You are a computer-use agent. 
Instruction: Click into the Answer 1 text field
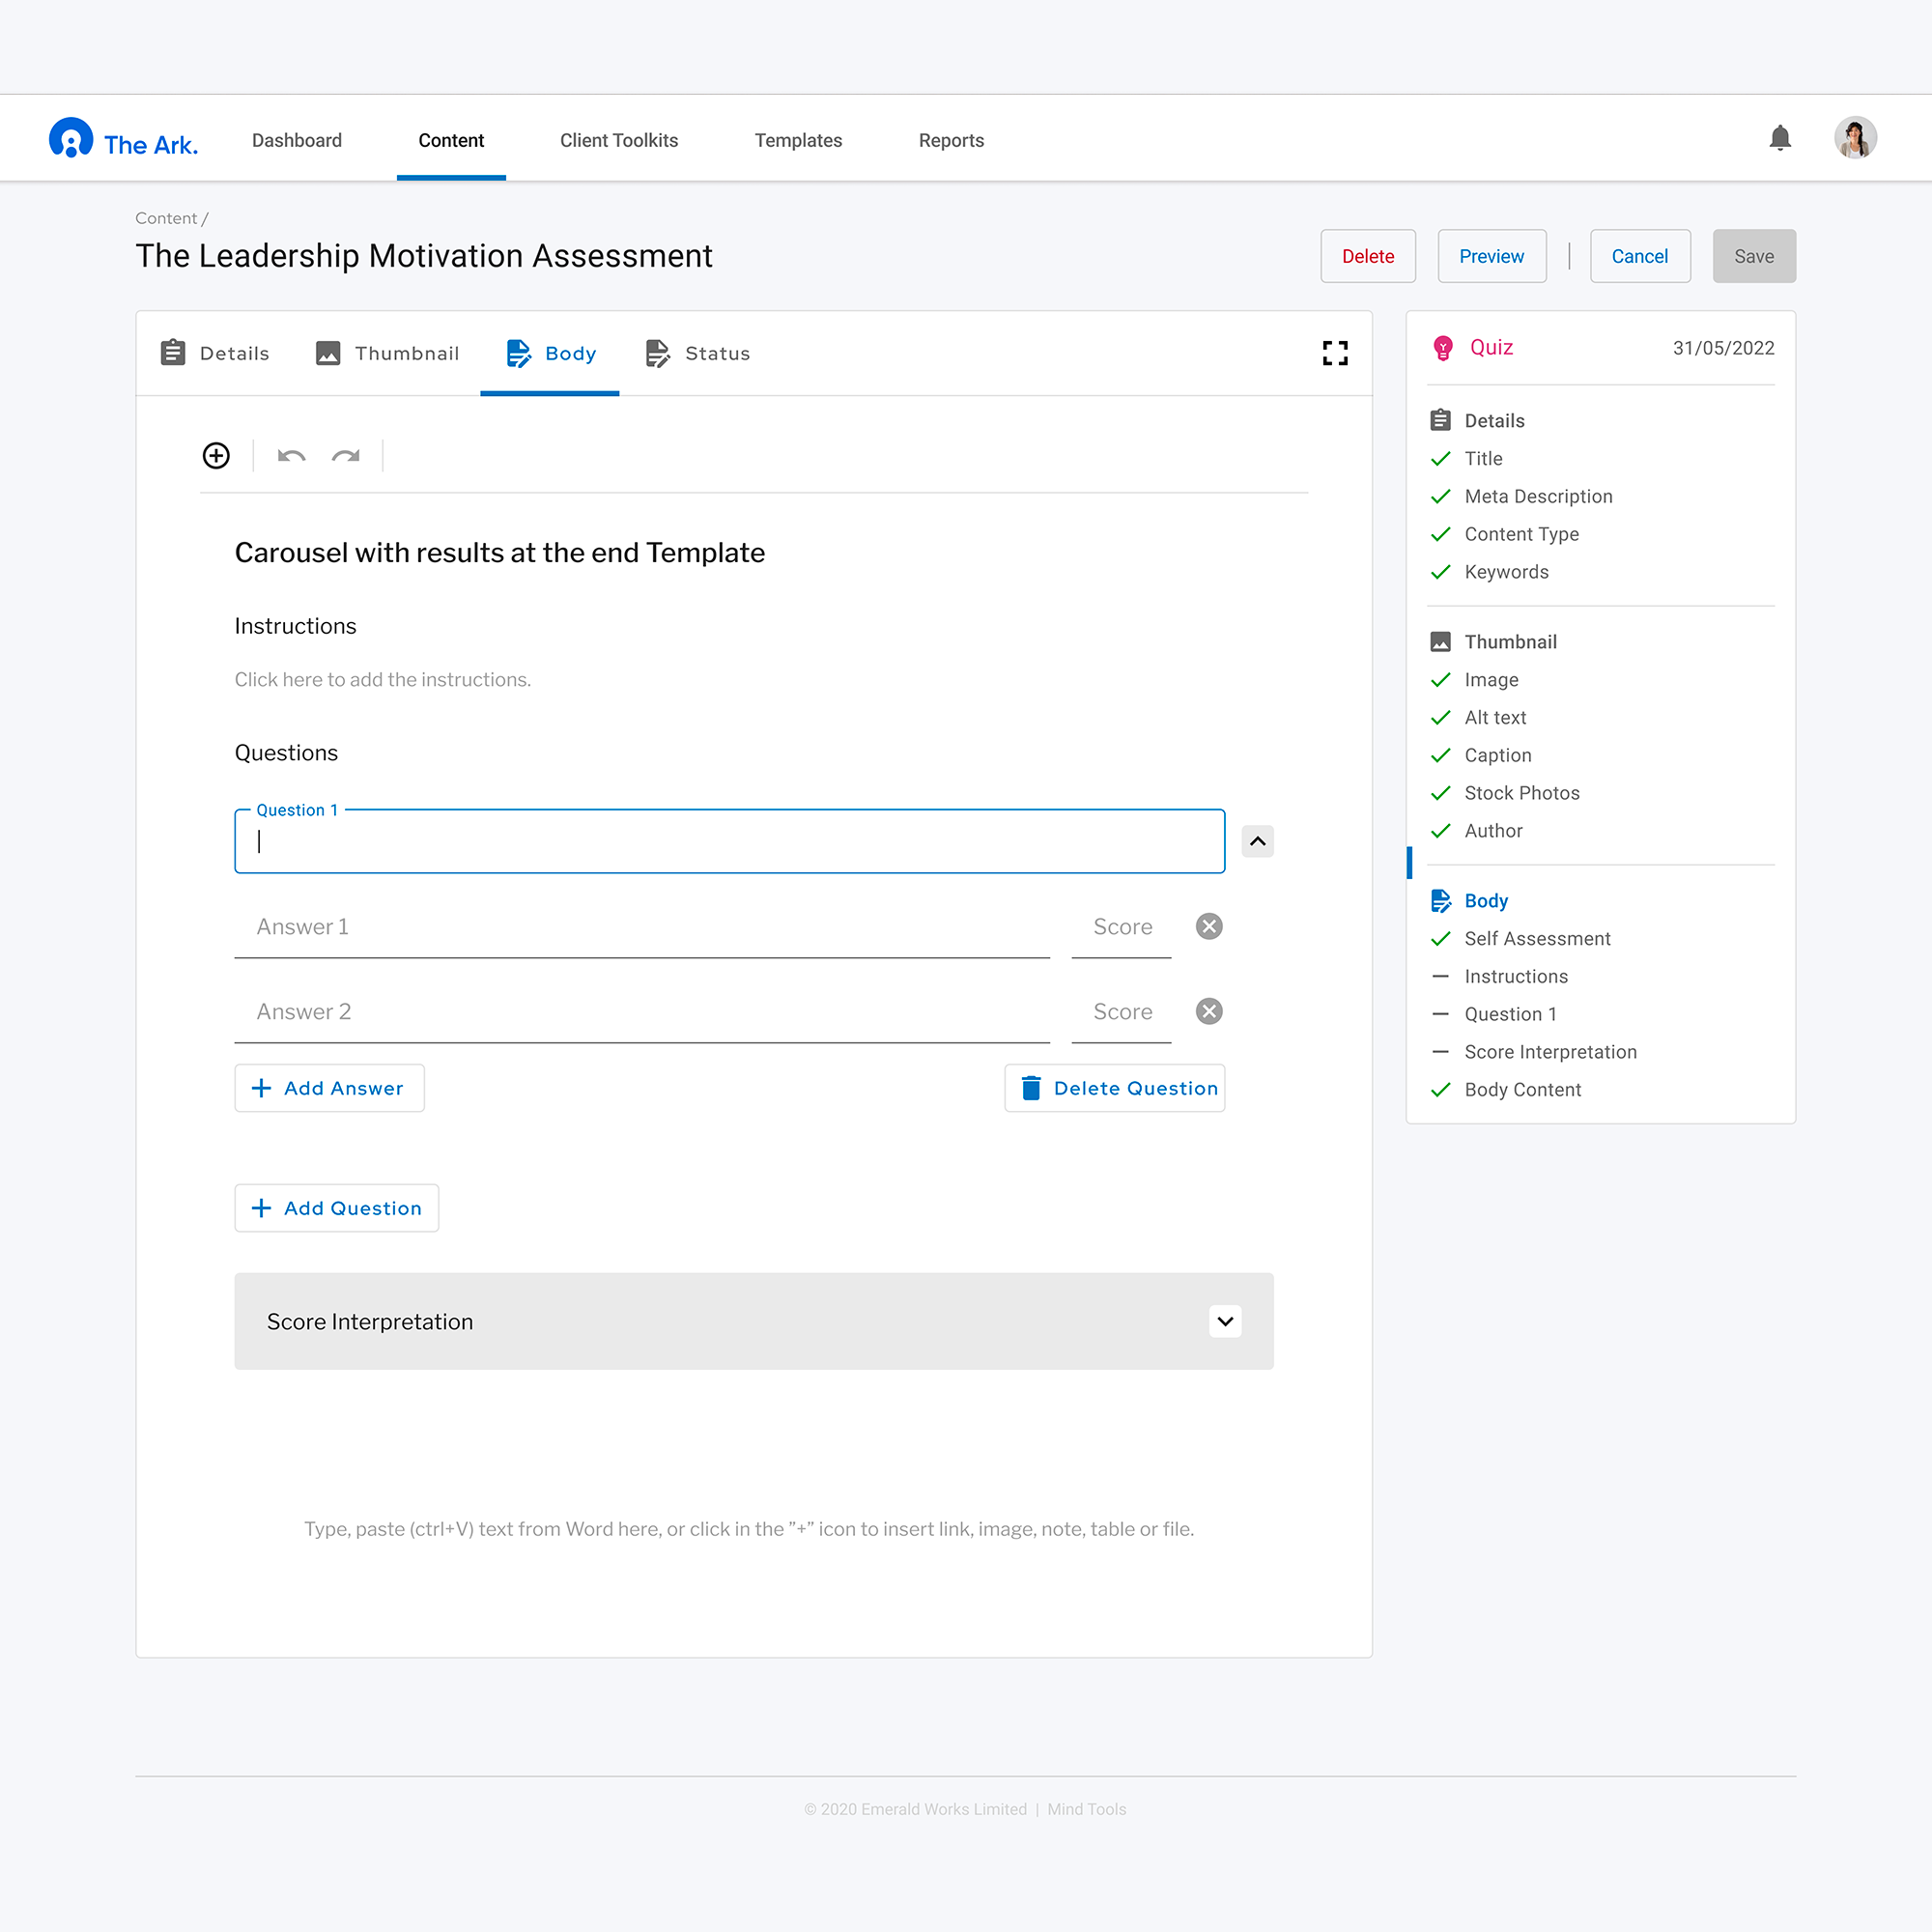point(640,927)
